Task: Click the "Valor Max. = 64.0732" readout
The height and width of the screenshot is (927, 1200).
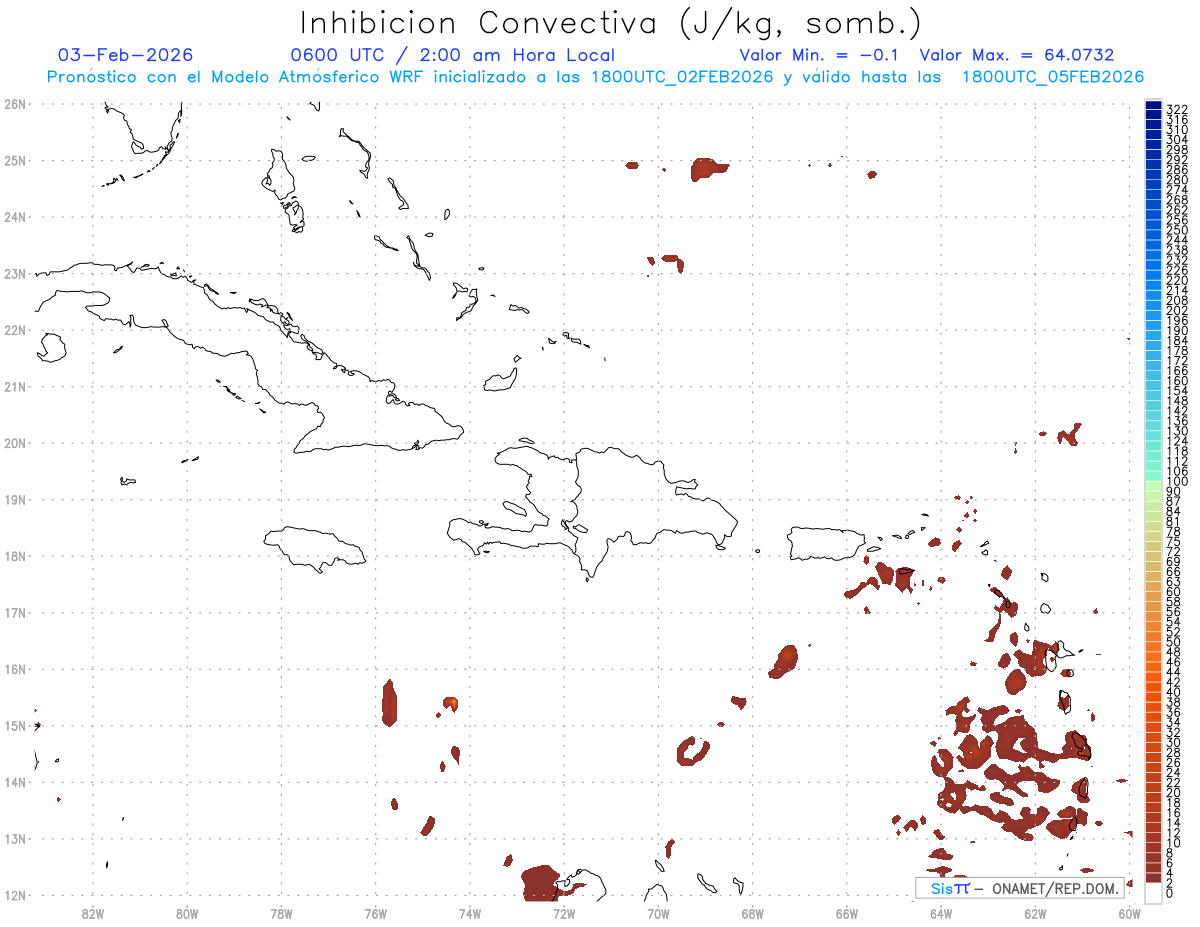Action: pyautogui.click(x=1017, y=55)
